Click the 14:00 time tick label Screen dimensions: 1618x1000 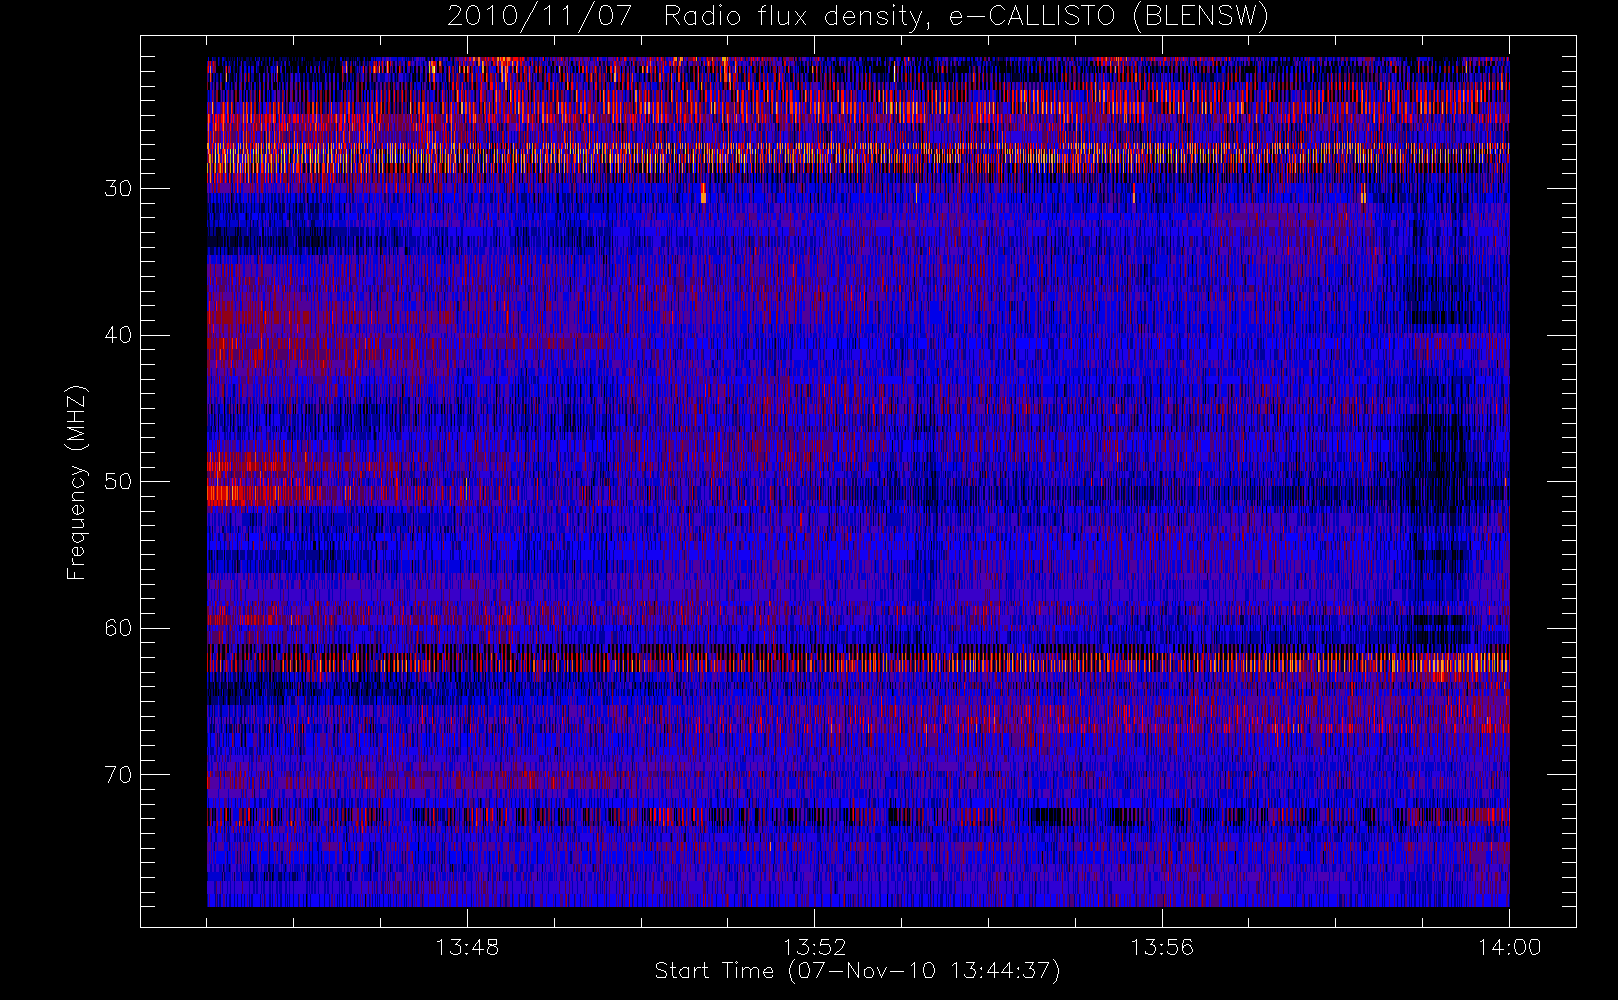click(x=1509, y=947)
